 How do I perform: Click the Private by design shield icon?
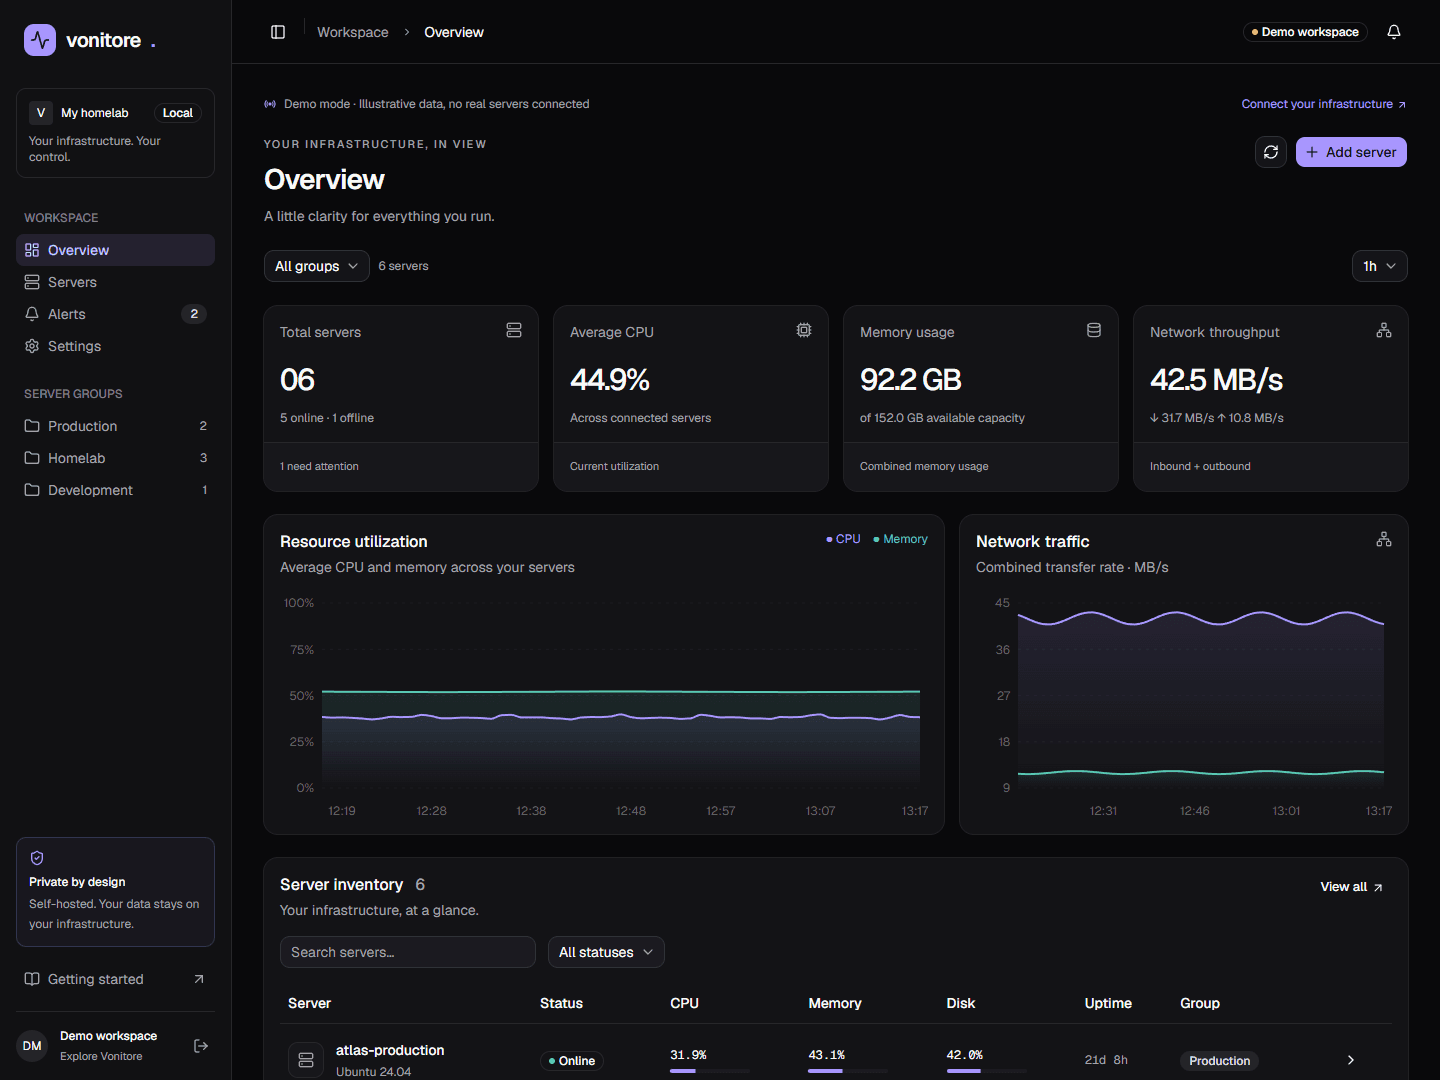coord(37,858)
